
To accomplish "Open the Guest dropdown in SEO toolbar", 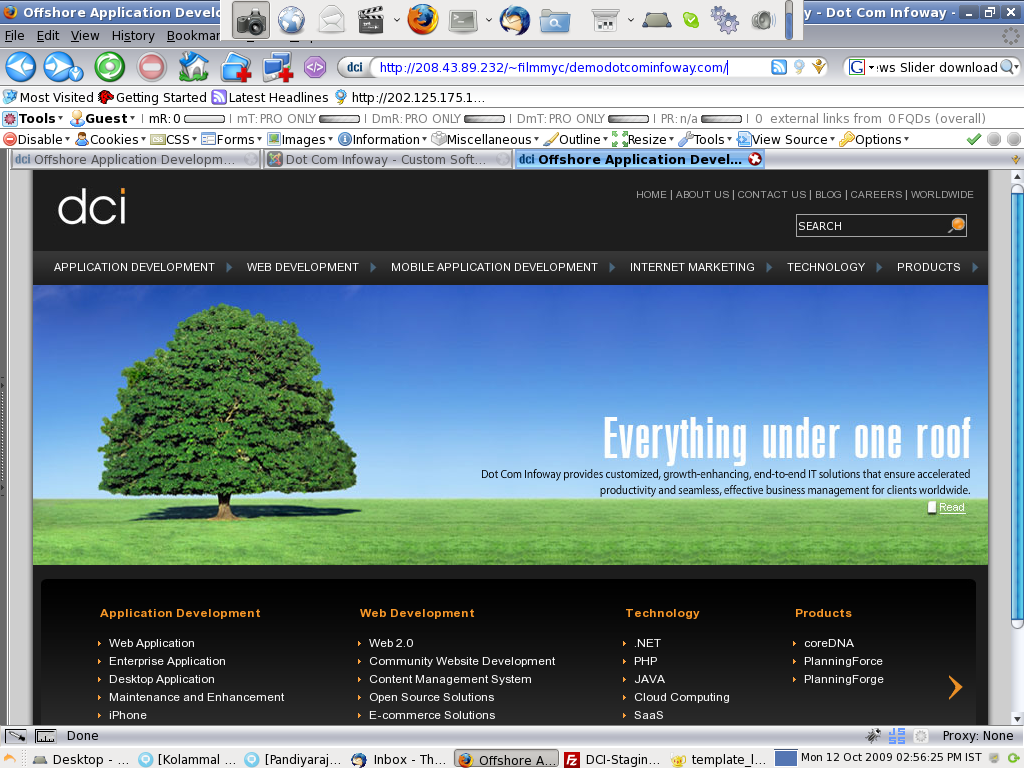I will tap(103, 118).
